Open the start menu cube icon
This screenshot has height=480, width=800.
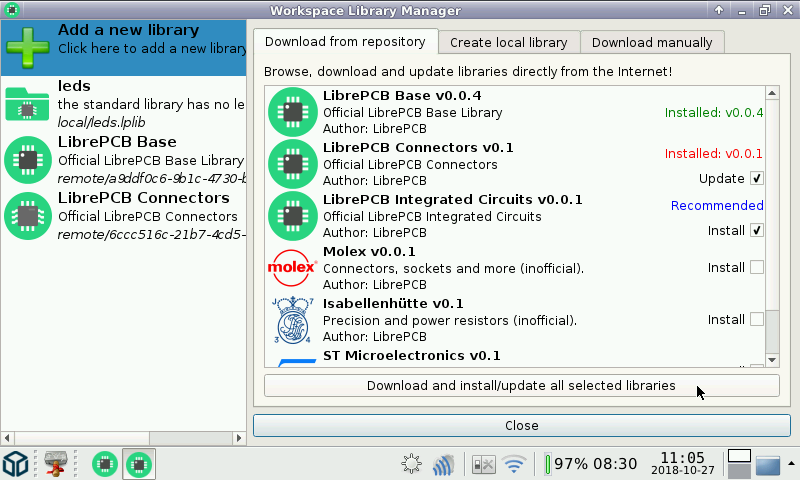pos(16,464)
